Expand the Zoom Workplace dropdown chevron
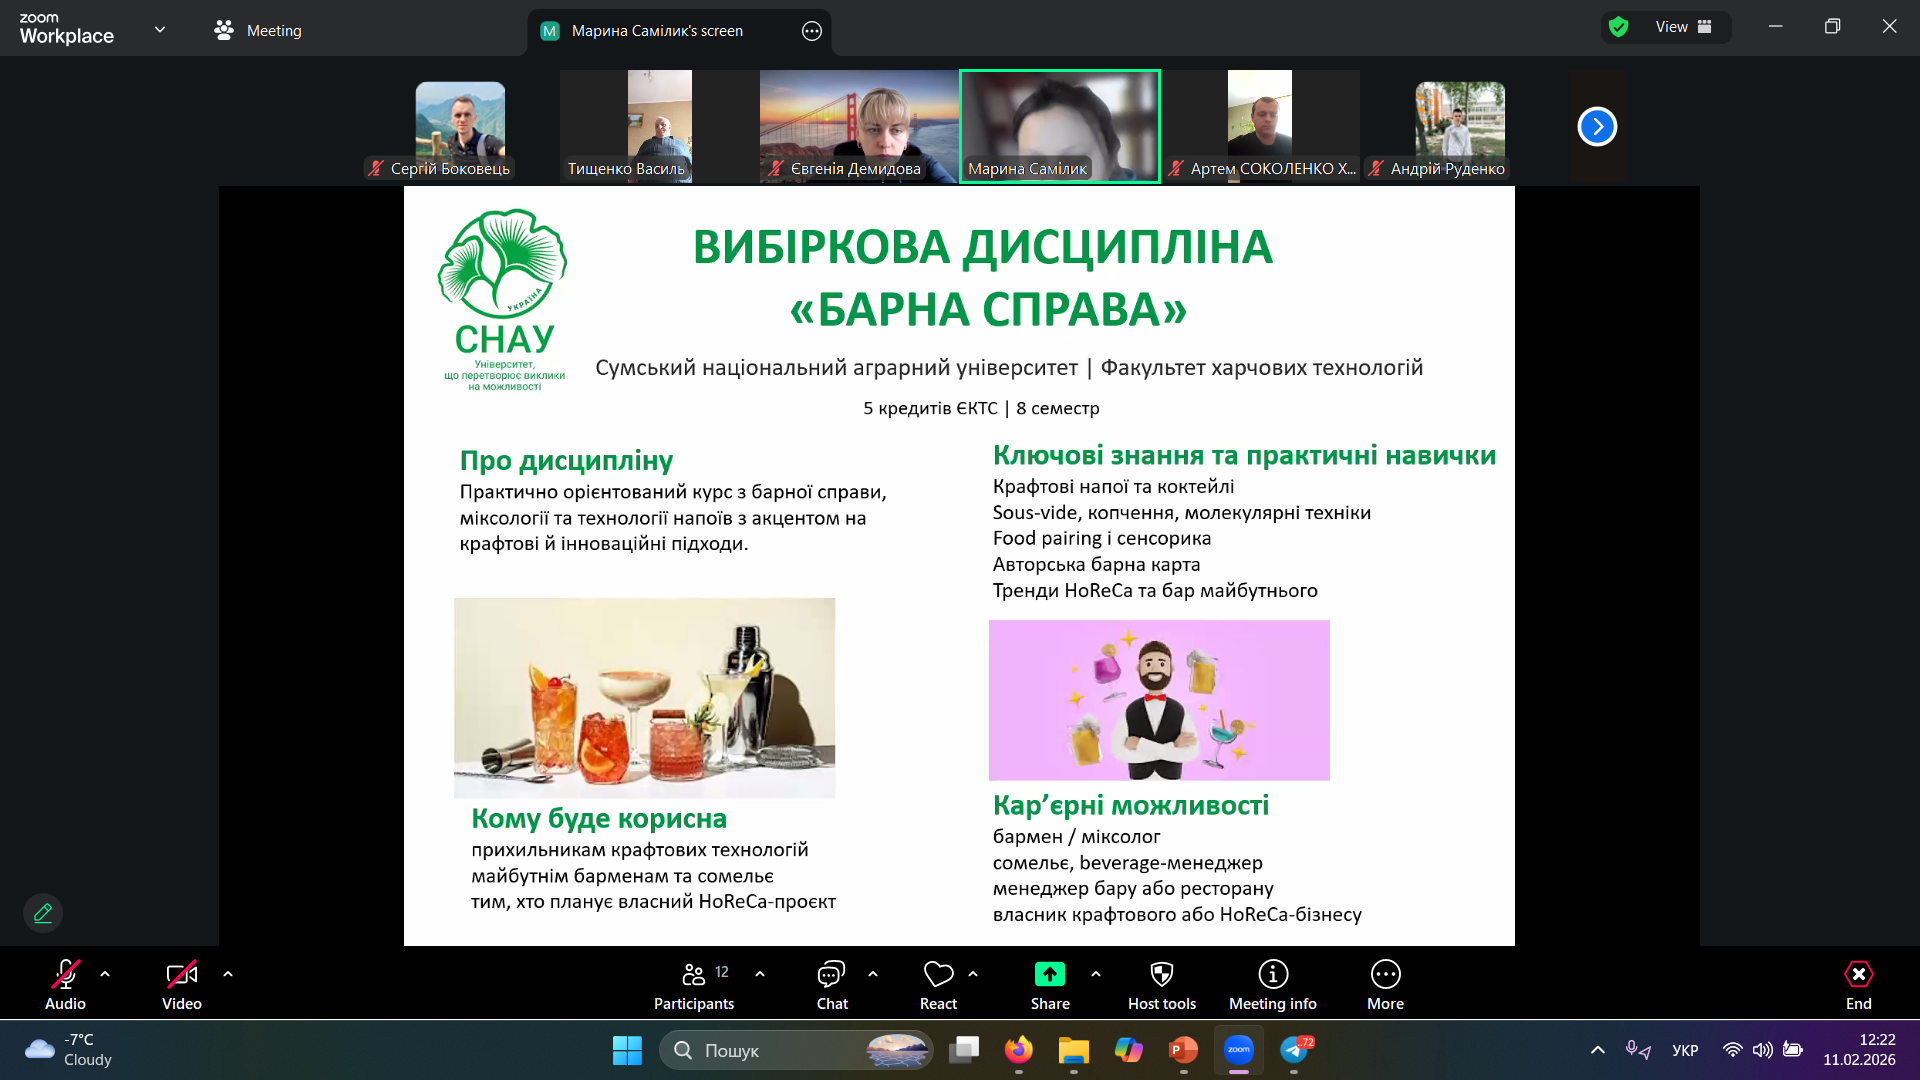The image size is (1920, 1080). click(160, 29)
